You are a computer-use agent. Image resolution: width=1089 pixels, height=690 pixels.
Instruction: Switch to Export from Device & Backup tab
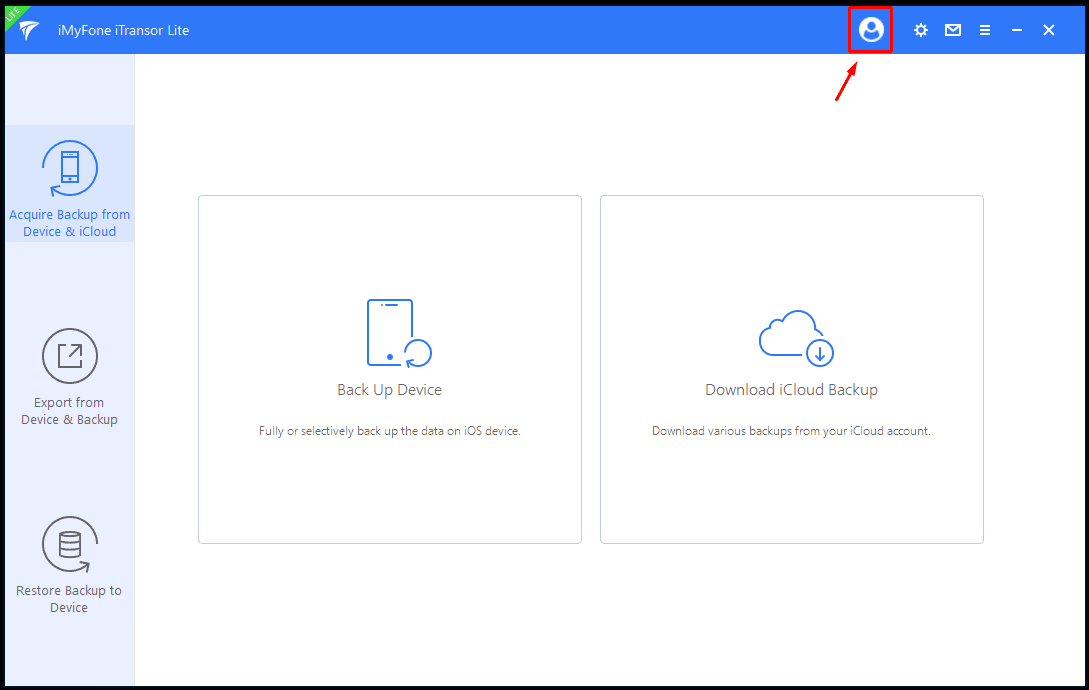click(x=69, y=377)
